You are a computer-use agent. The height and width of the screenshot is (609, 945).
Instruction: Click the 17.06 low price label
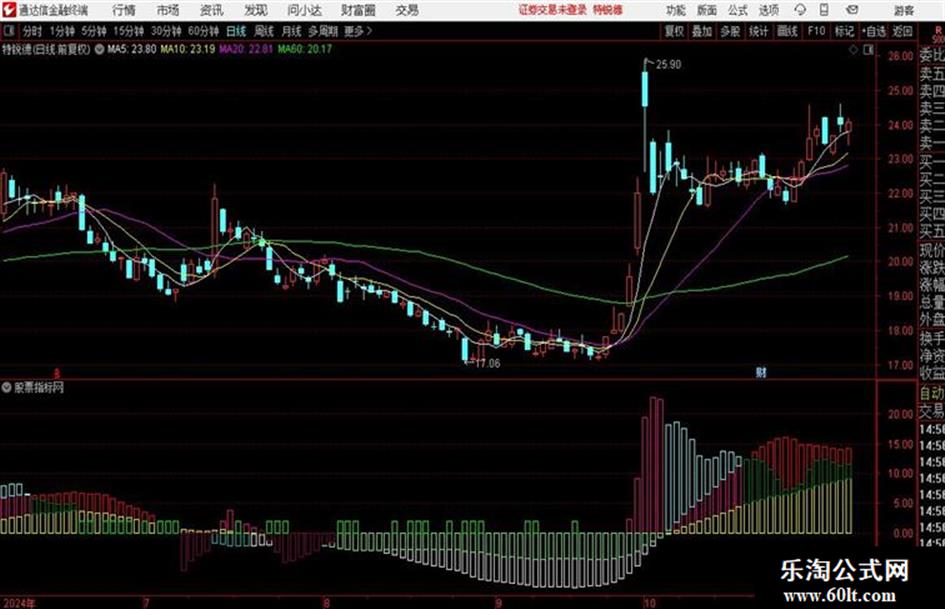488,364
